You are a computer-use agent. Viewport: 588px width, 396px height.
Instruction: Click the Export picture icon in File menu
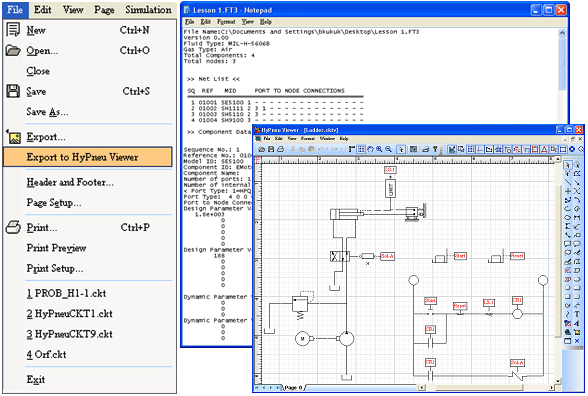(x=14, y=137)
